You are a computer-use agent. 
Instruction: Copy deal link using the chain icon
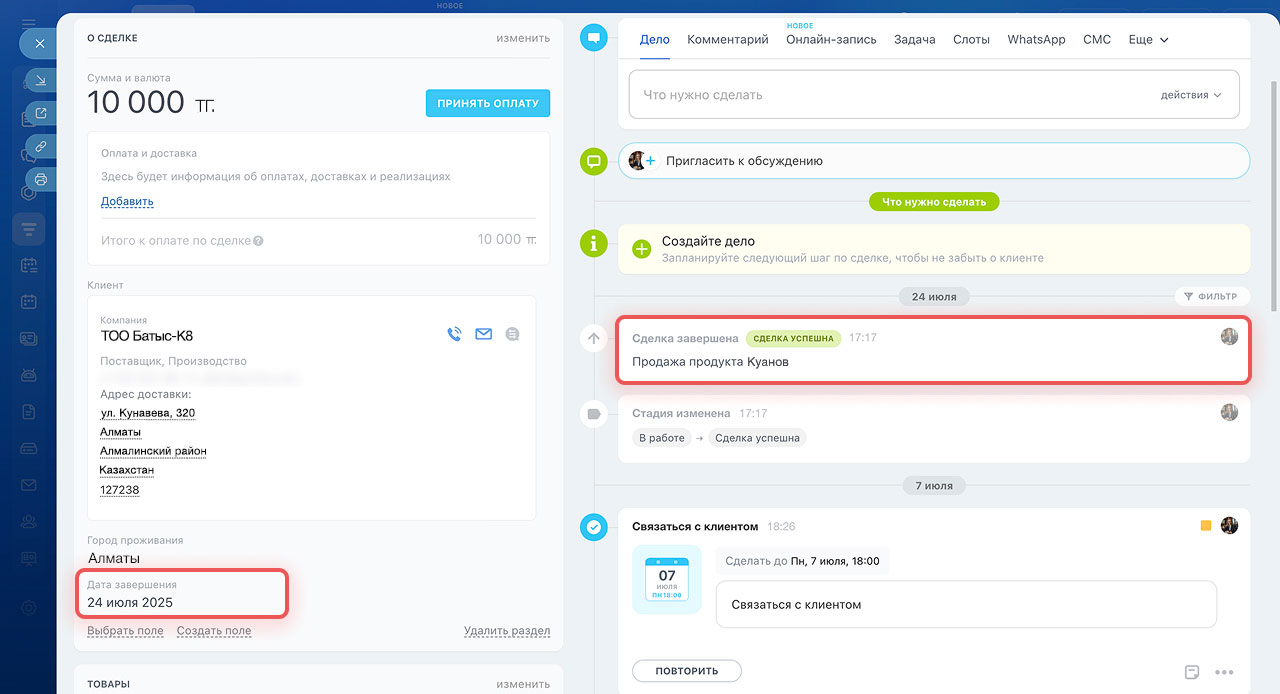[x=41, y=146]
